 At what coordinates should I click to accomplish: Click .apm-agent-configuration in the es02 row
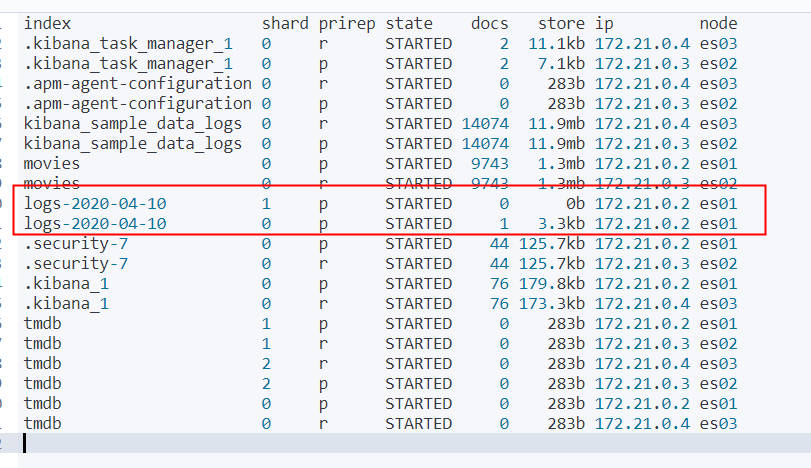[x=138, y=103]
